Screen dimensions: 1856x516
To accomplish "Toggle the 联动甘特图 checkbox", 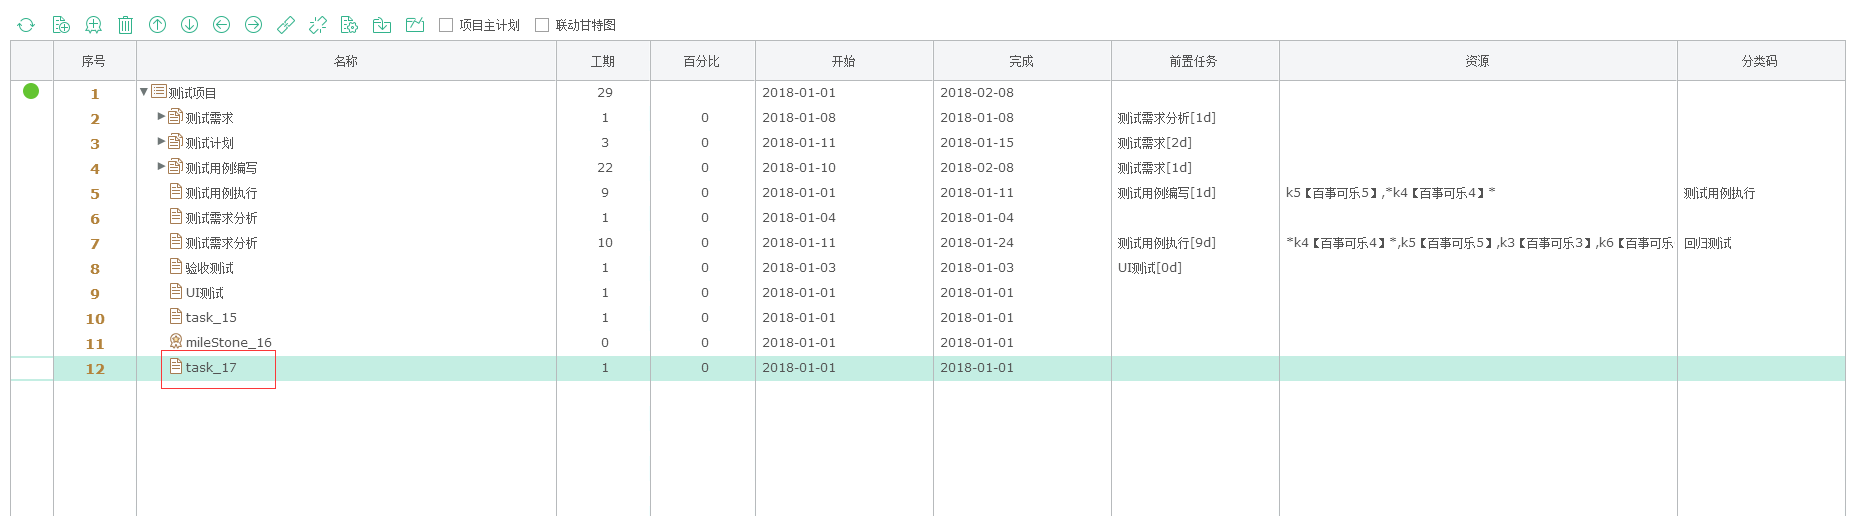I will coord(542,25).
